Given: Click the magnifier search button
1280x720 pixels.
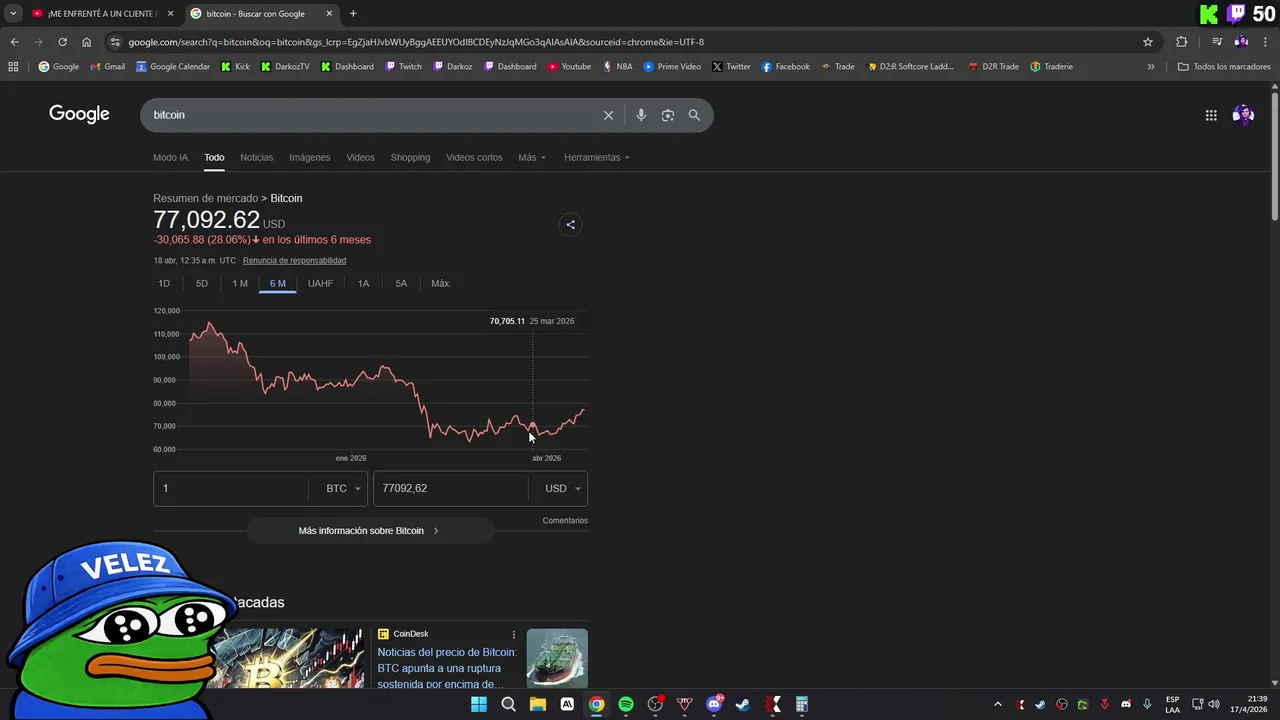Looking at the screenshot, I should click(694, 115).
